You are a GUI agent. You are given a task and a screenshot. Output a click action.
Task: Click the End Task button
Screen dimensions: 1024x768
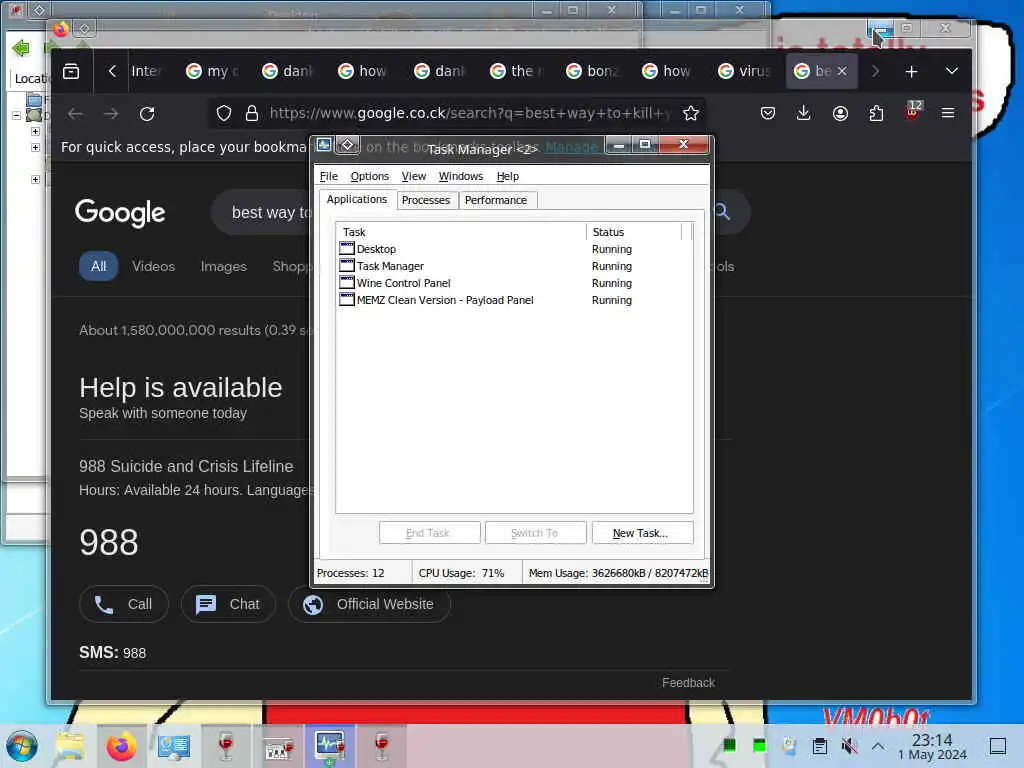[429, 534]
